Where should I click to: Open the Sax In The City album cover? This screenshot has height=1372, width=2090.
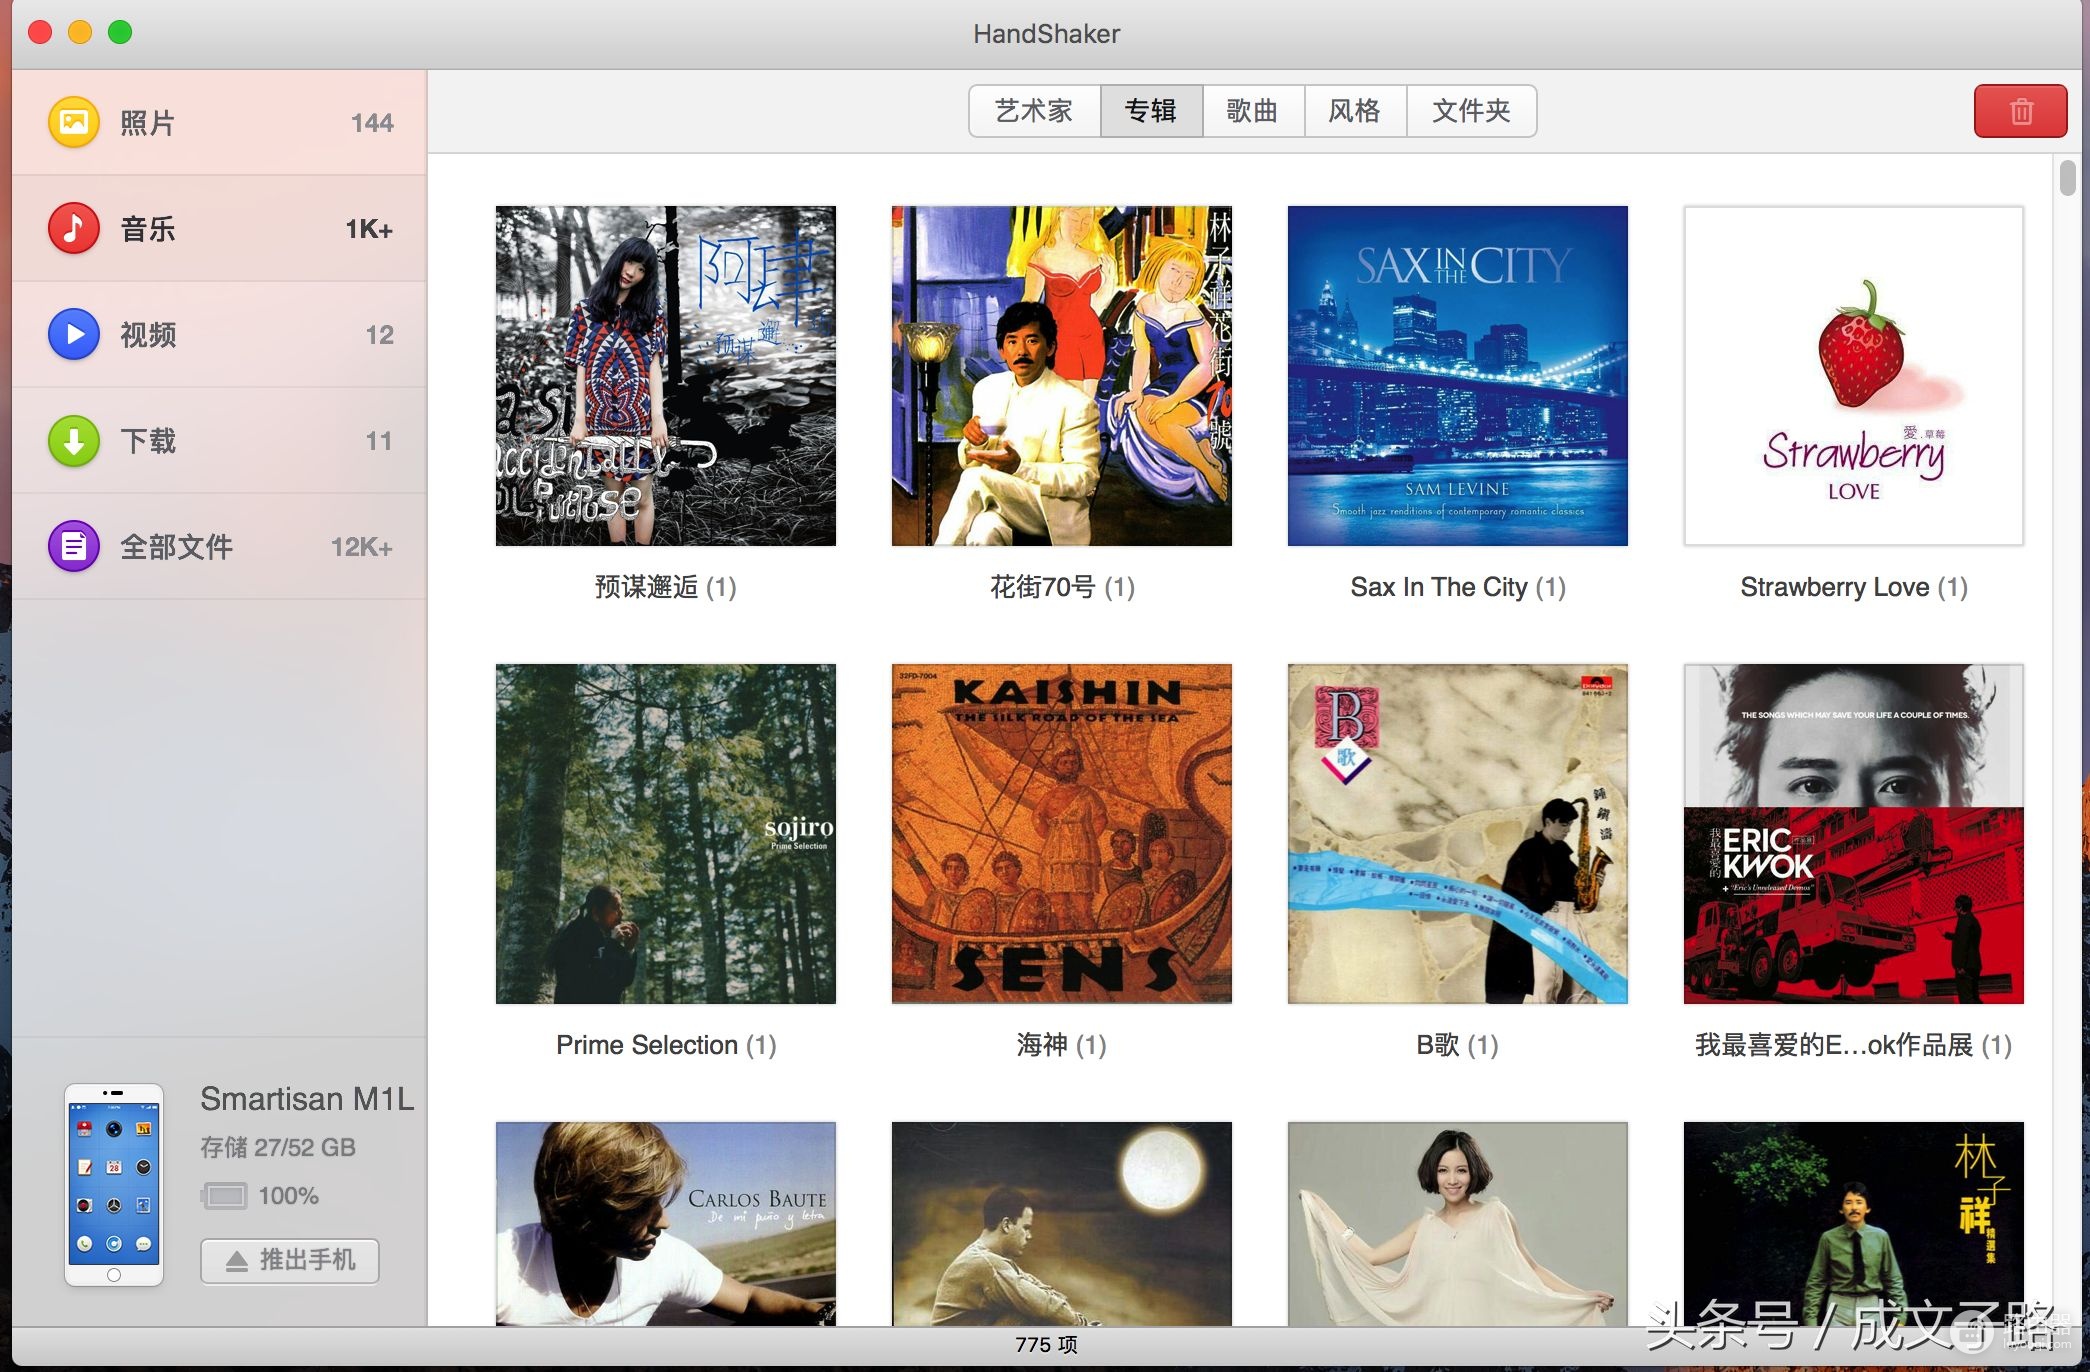(1457, 376)
